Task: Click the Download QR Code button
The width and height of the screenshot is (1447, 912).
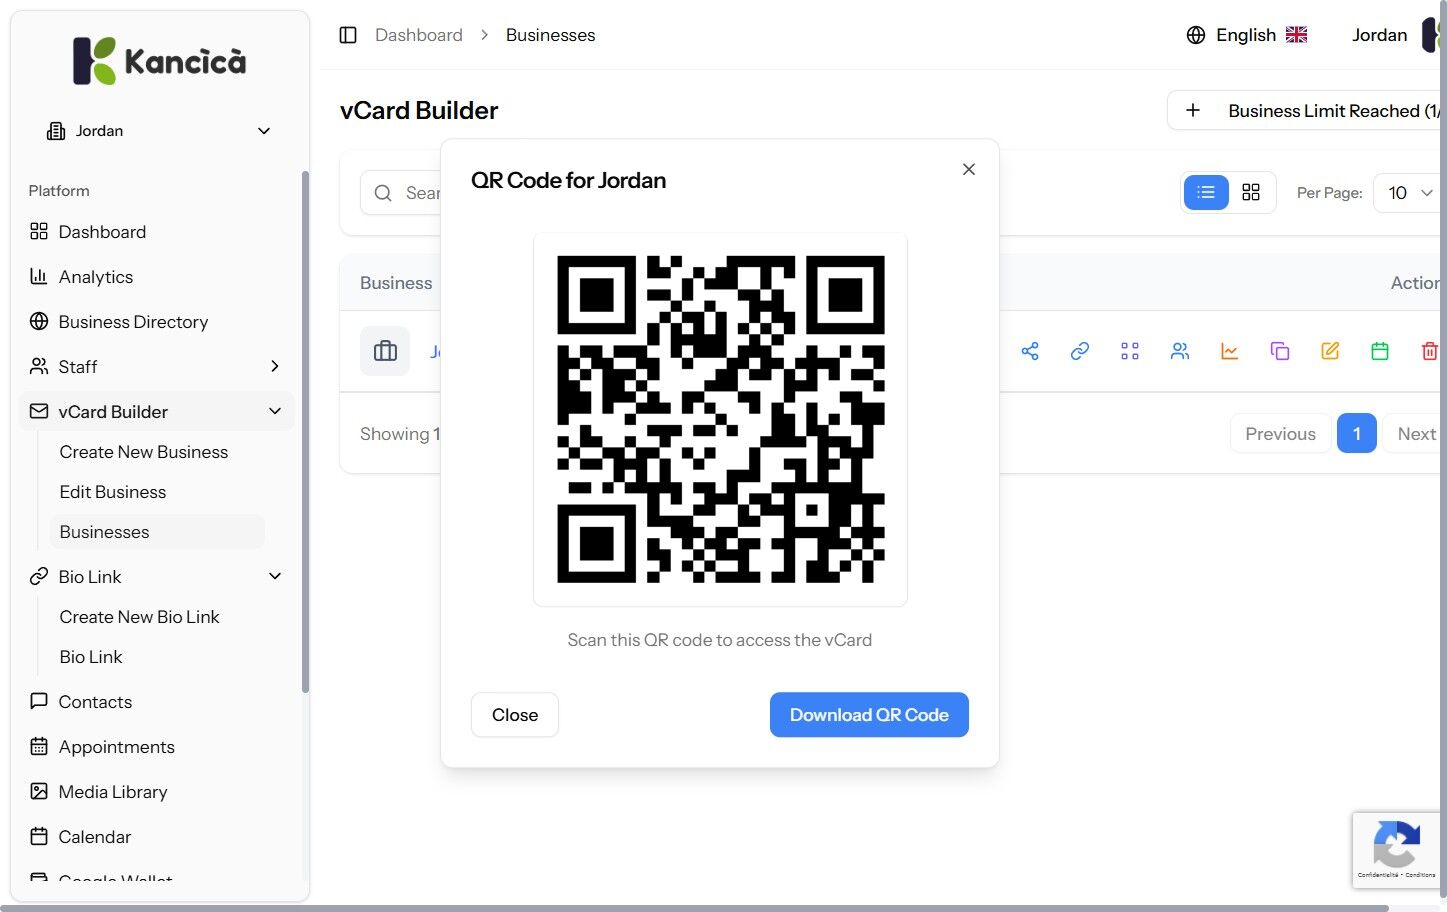Action: tap(869, 715)
